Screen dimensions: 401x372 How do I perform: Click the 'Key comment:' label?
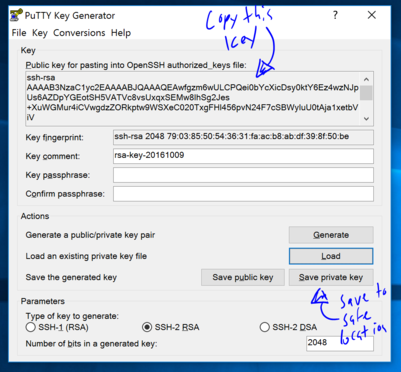click(x=53, y=156)
